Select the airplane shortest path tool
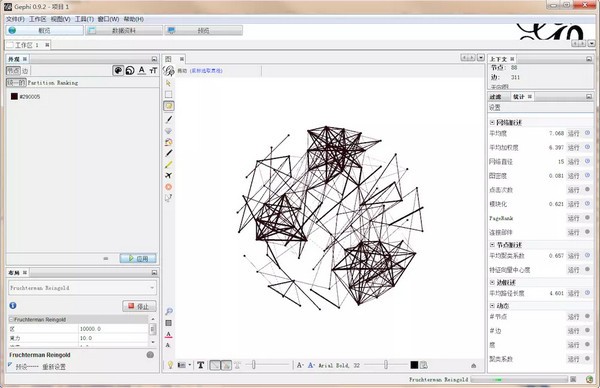 pos(168,176)
